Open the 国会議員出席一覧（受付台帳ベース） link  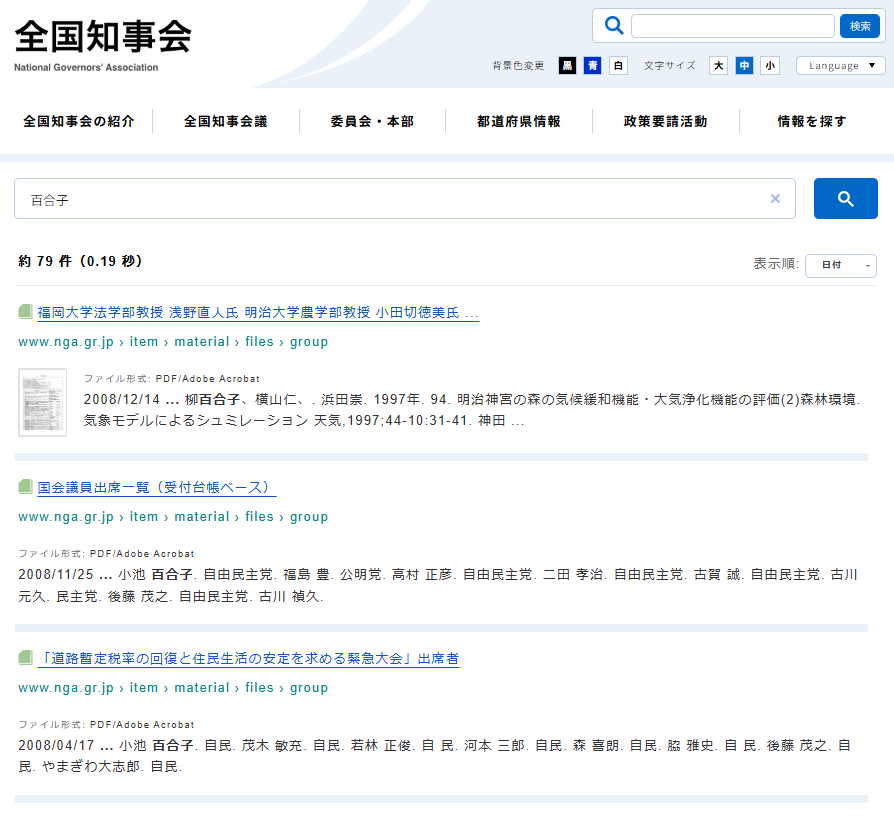click(x=155, y=488)
